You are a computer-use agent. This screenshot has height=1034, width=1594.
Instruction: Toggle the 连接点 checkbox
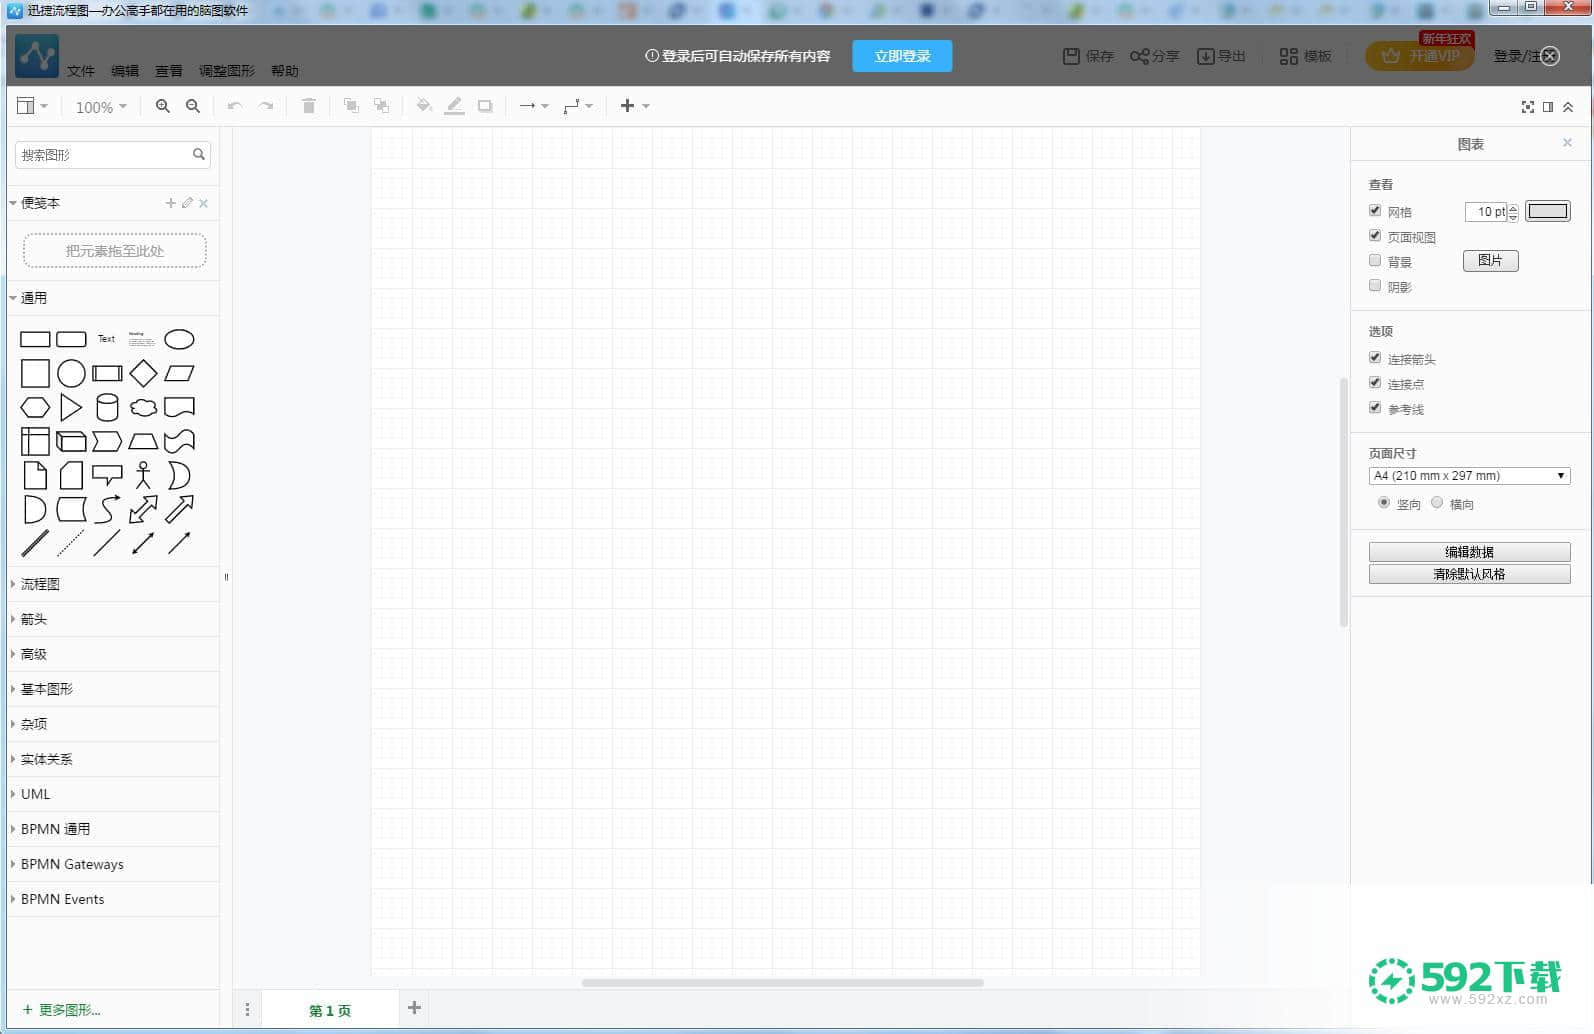point(1375,382)
